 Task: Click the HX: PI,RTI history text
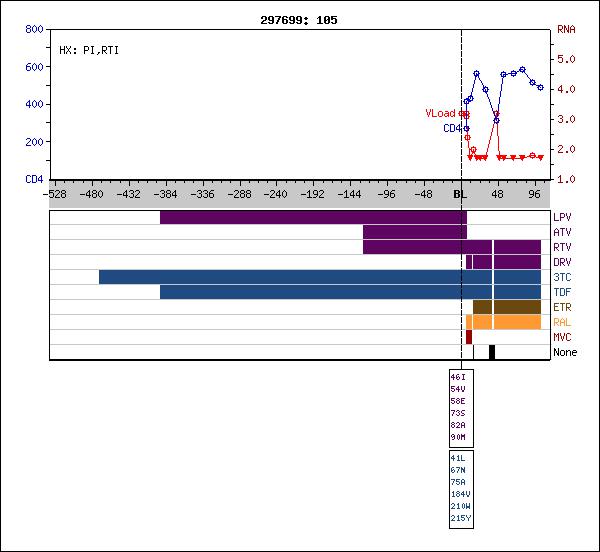point(89,50)
